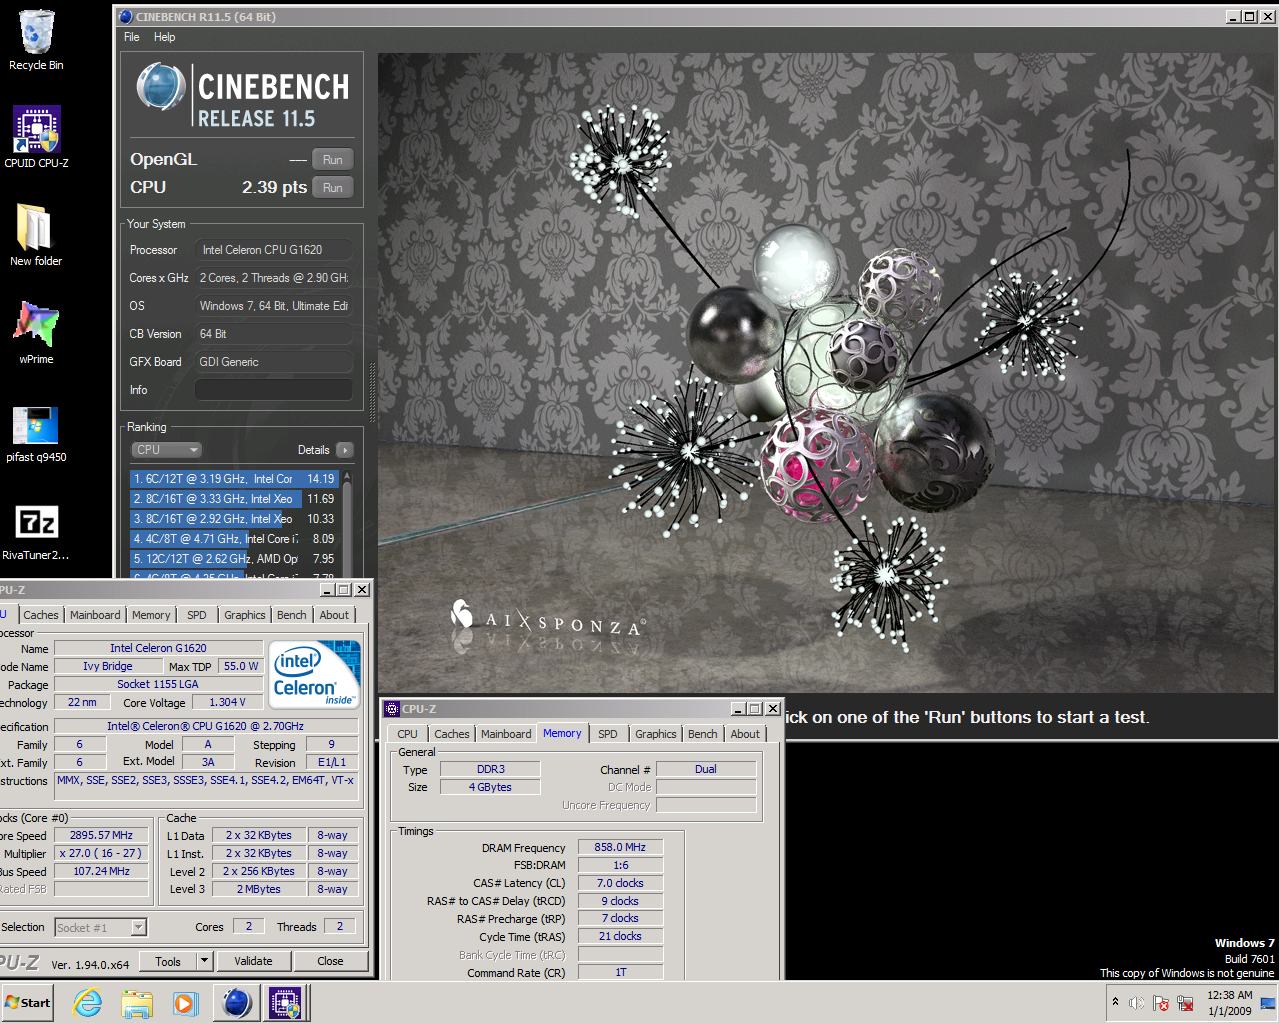Click the volume speaker tray icon

coord(1137,1003)
